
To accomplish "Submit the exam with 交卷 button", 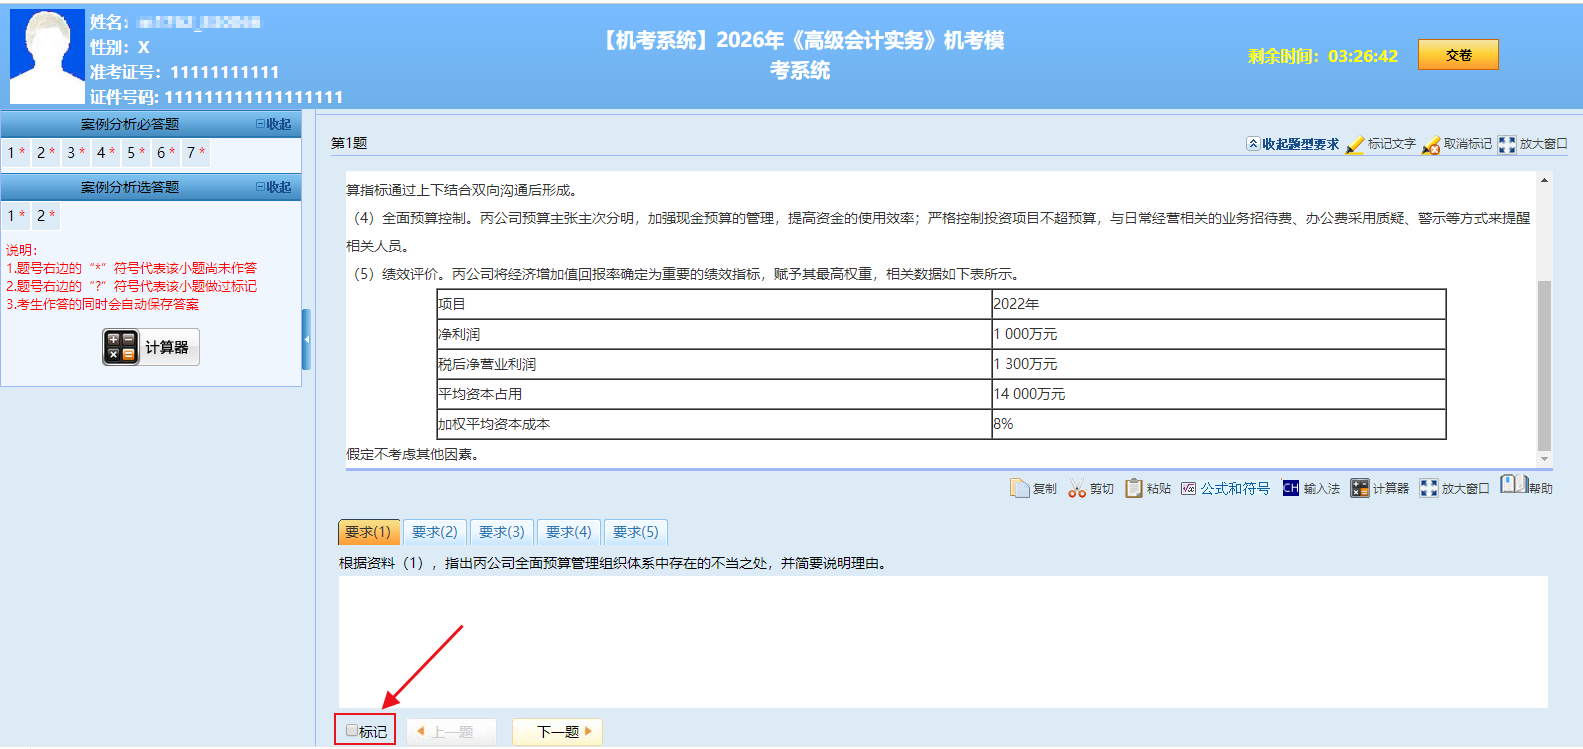I will click(1458, 55).
